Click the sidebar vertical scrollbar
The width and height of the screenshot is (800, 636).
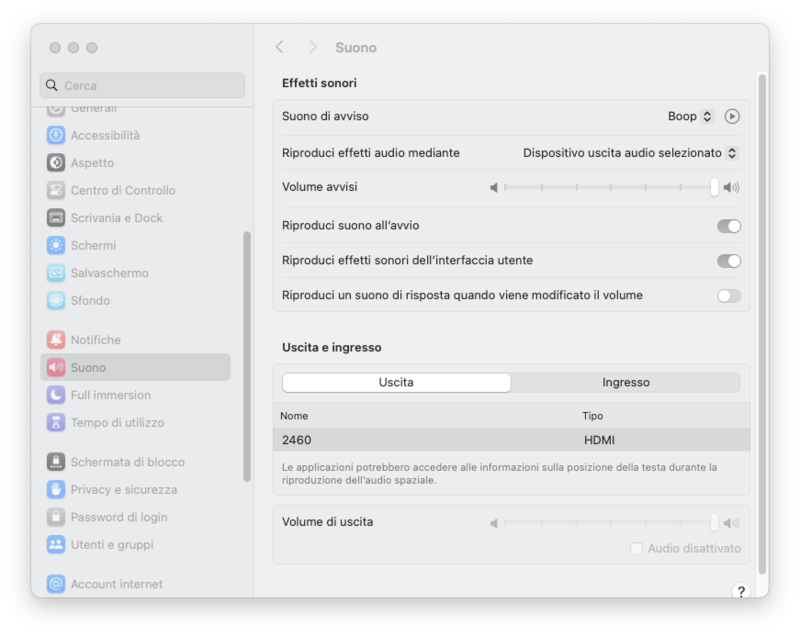pos(247,356)
